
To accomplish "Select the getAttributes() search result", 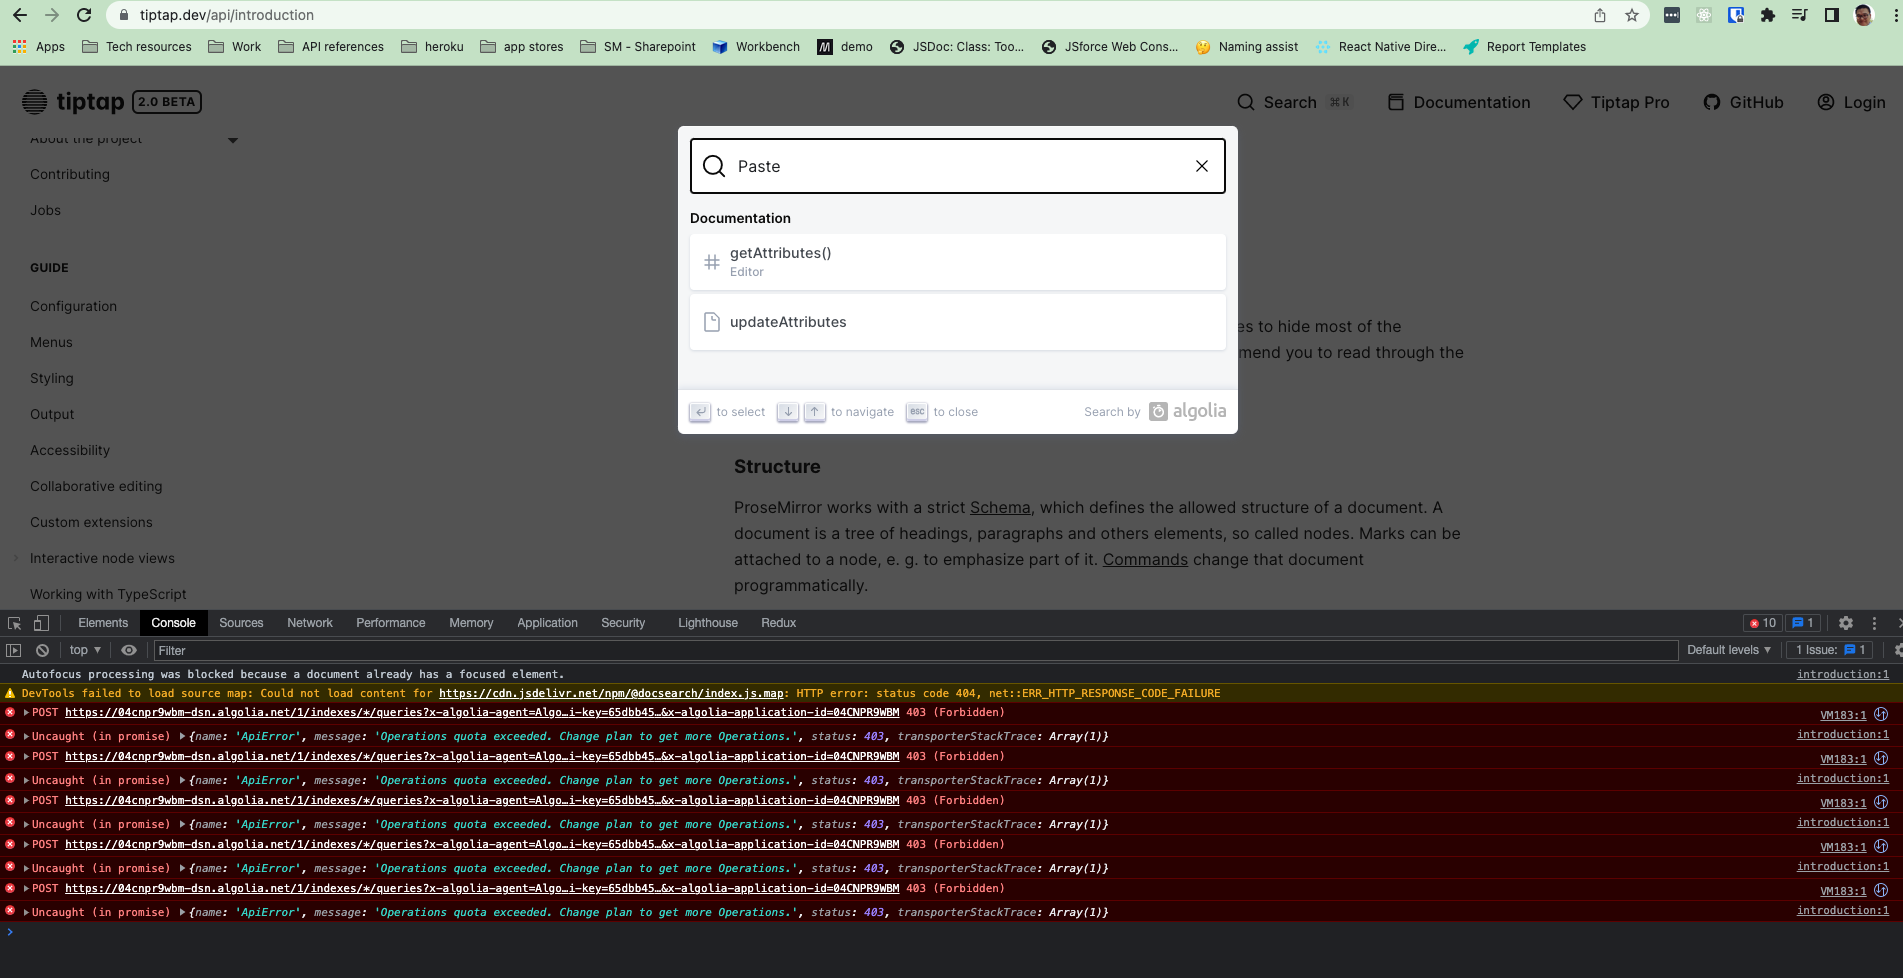I will click(x=957, y=262).
